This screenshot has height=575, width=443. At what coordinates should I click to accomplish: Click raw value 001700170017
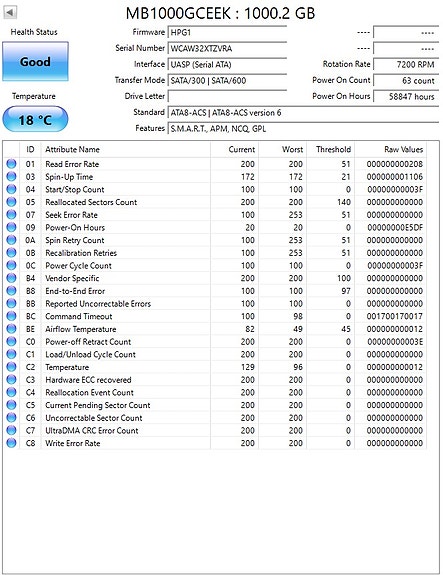[395, 316]
